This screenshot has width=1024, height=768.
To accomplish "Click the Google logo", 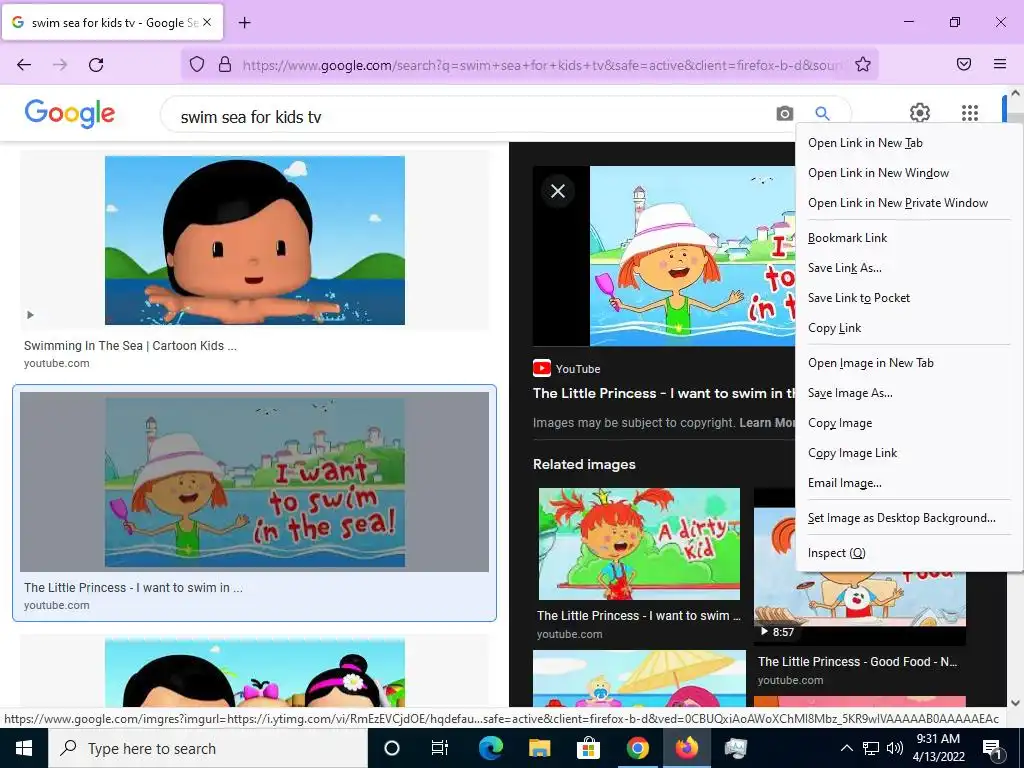I will pyautogui.click(x=70, y=114).
